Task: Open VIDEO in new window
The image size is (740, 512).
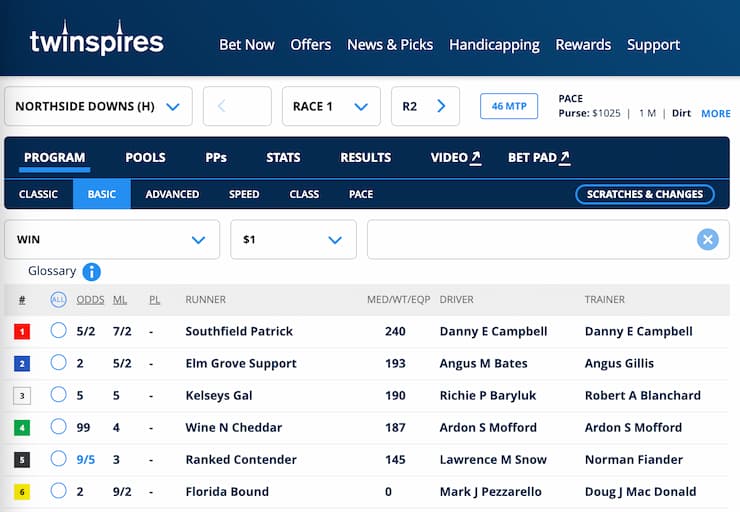Action: 456,158
